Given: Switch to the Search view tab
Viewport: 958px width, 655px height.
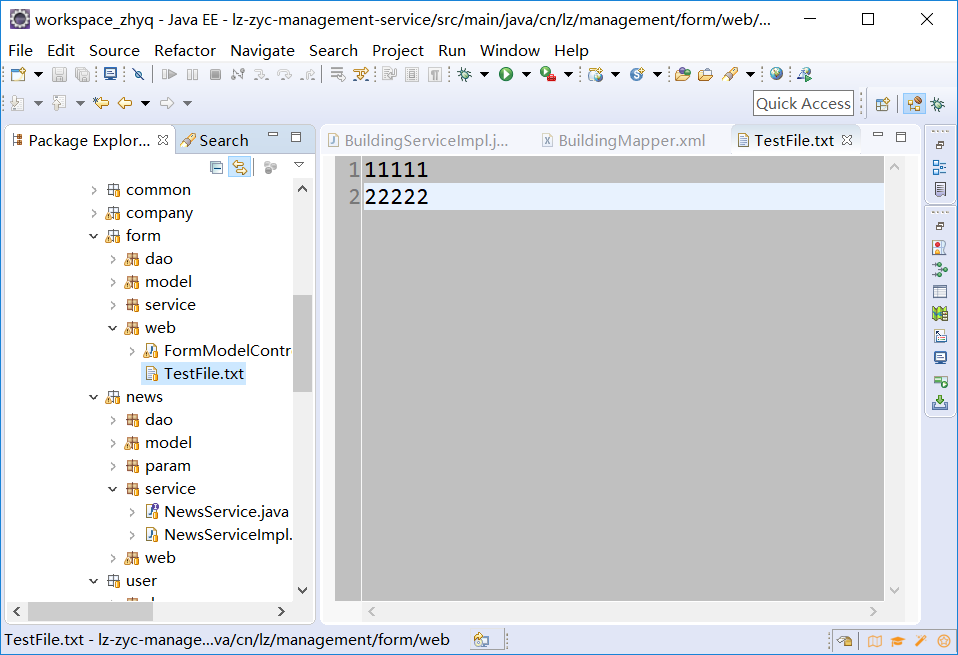Looking at the screenshot, I should click(215, 141).
